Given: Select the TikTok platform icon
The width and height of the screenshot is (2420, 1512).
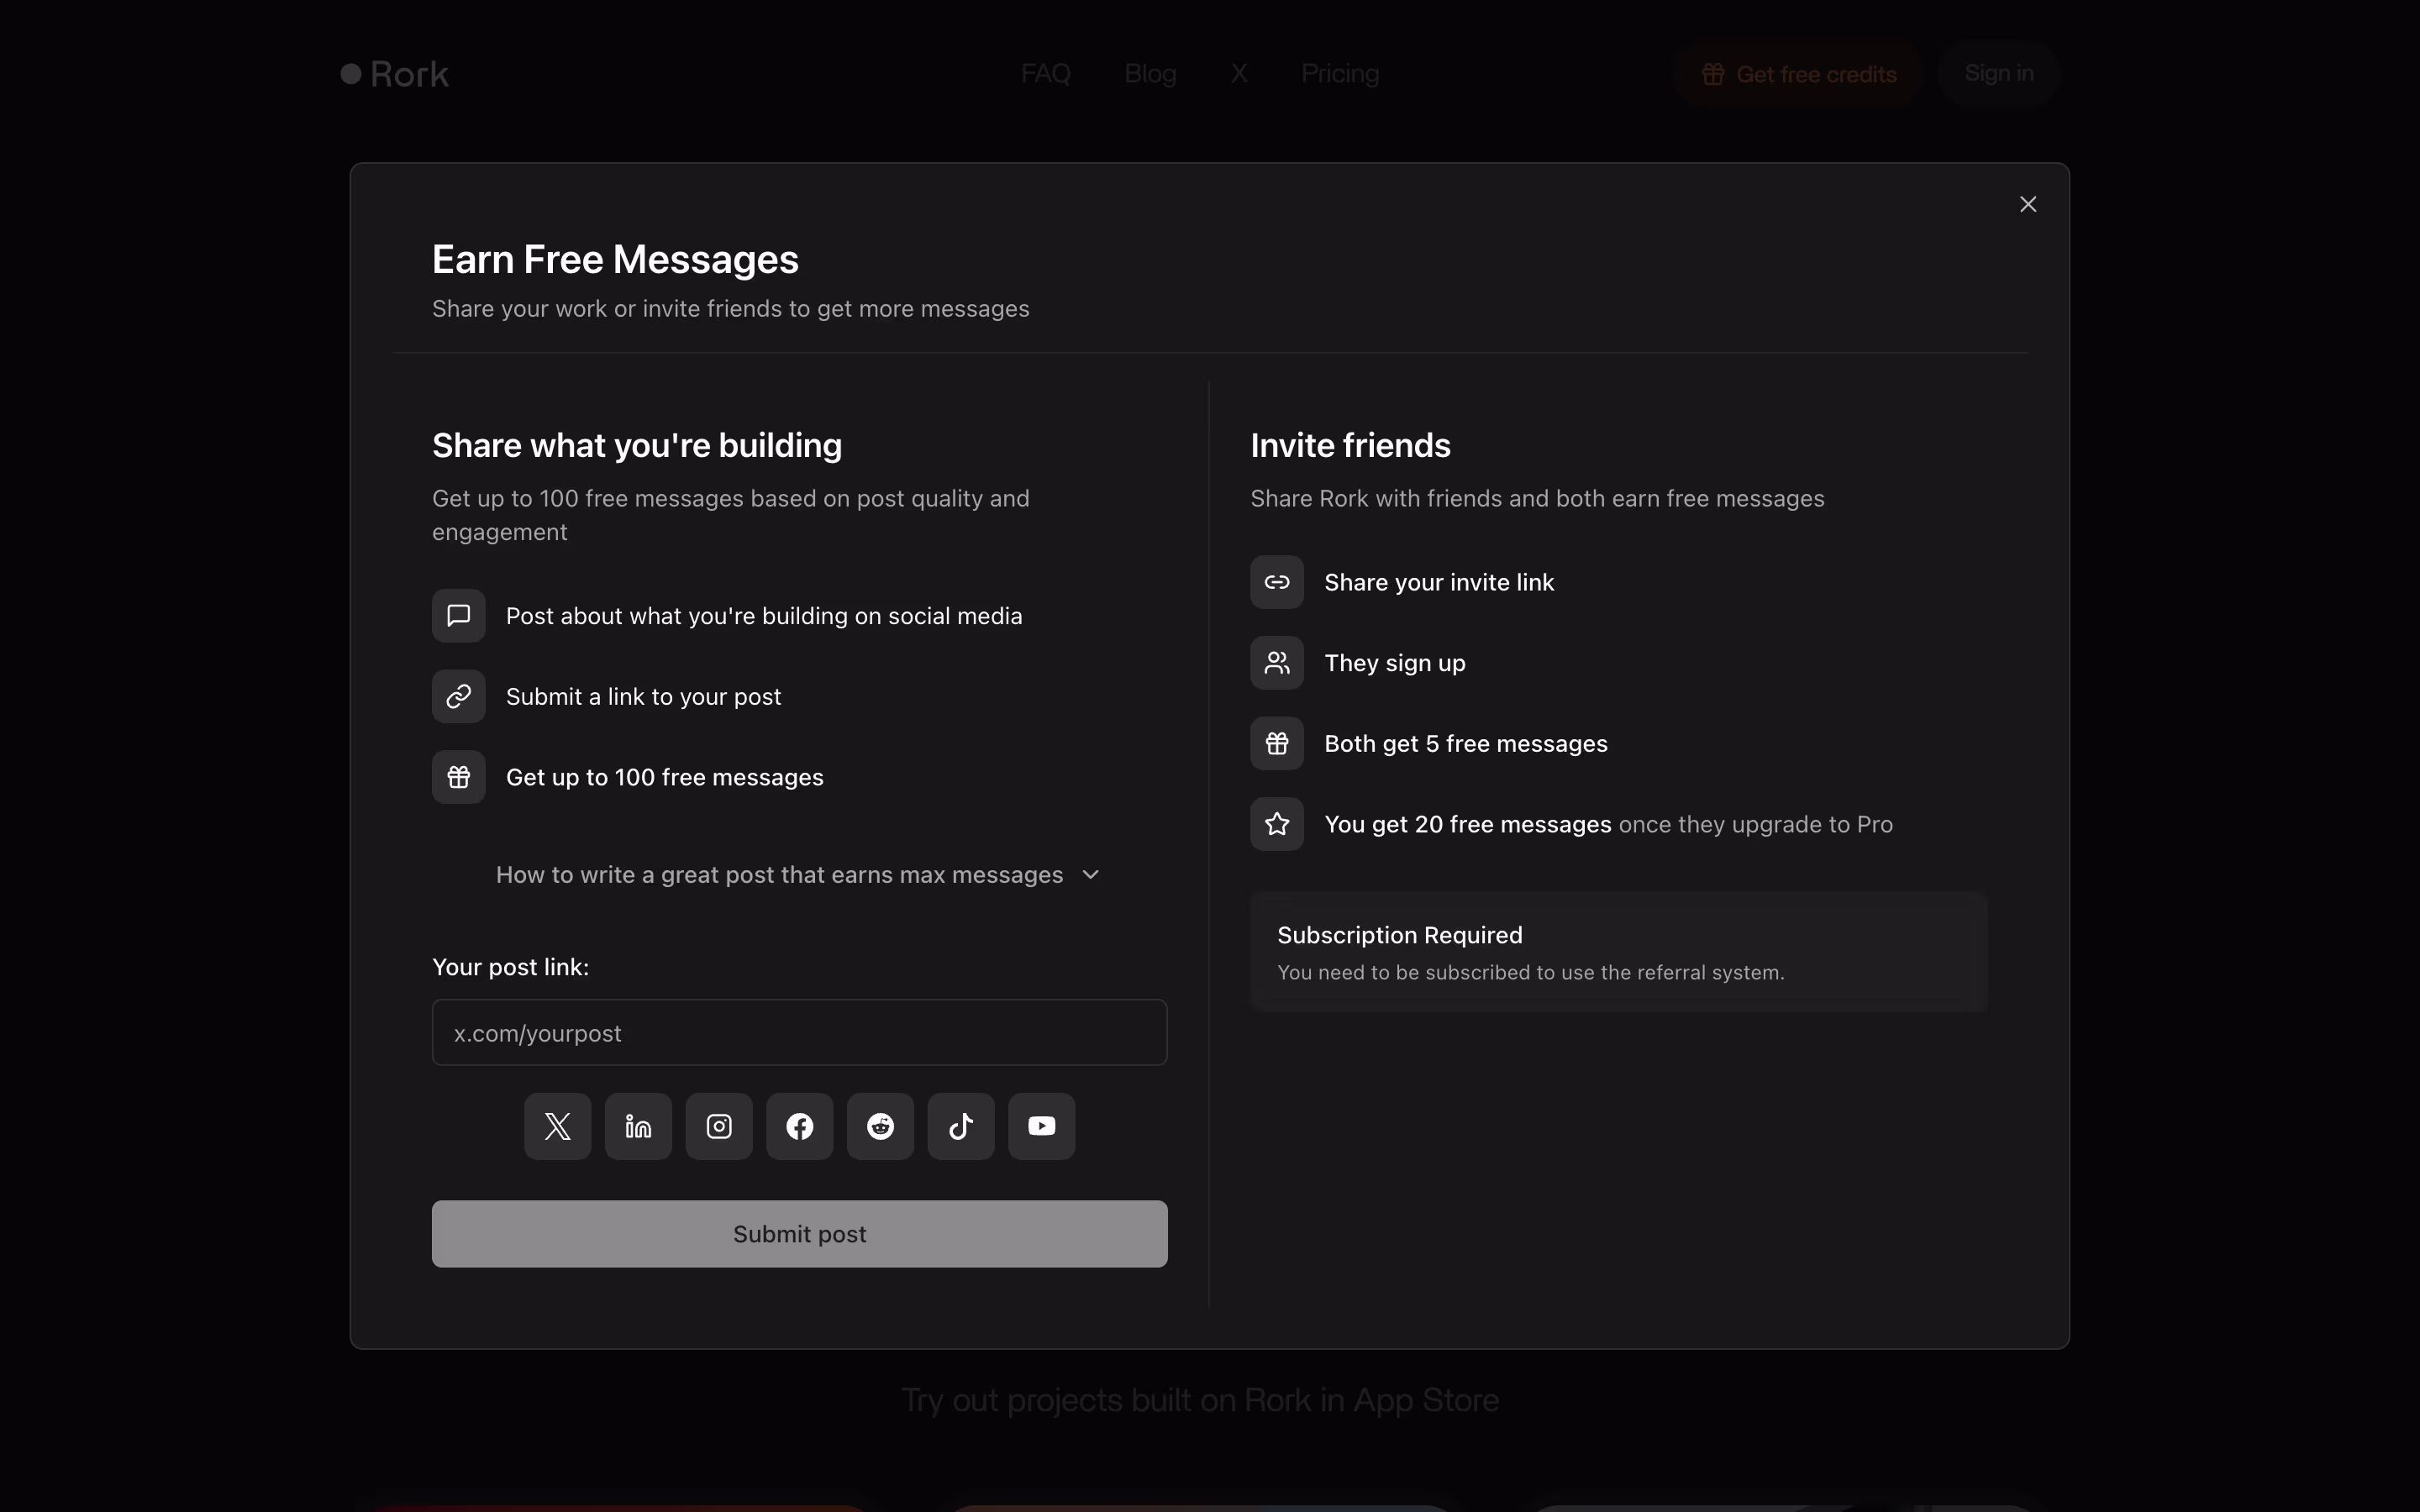Looking at the screenshot, I should point(961,1126).
